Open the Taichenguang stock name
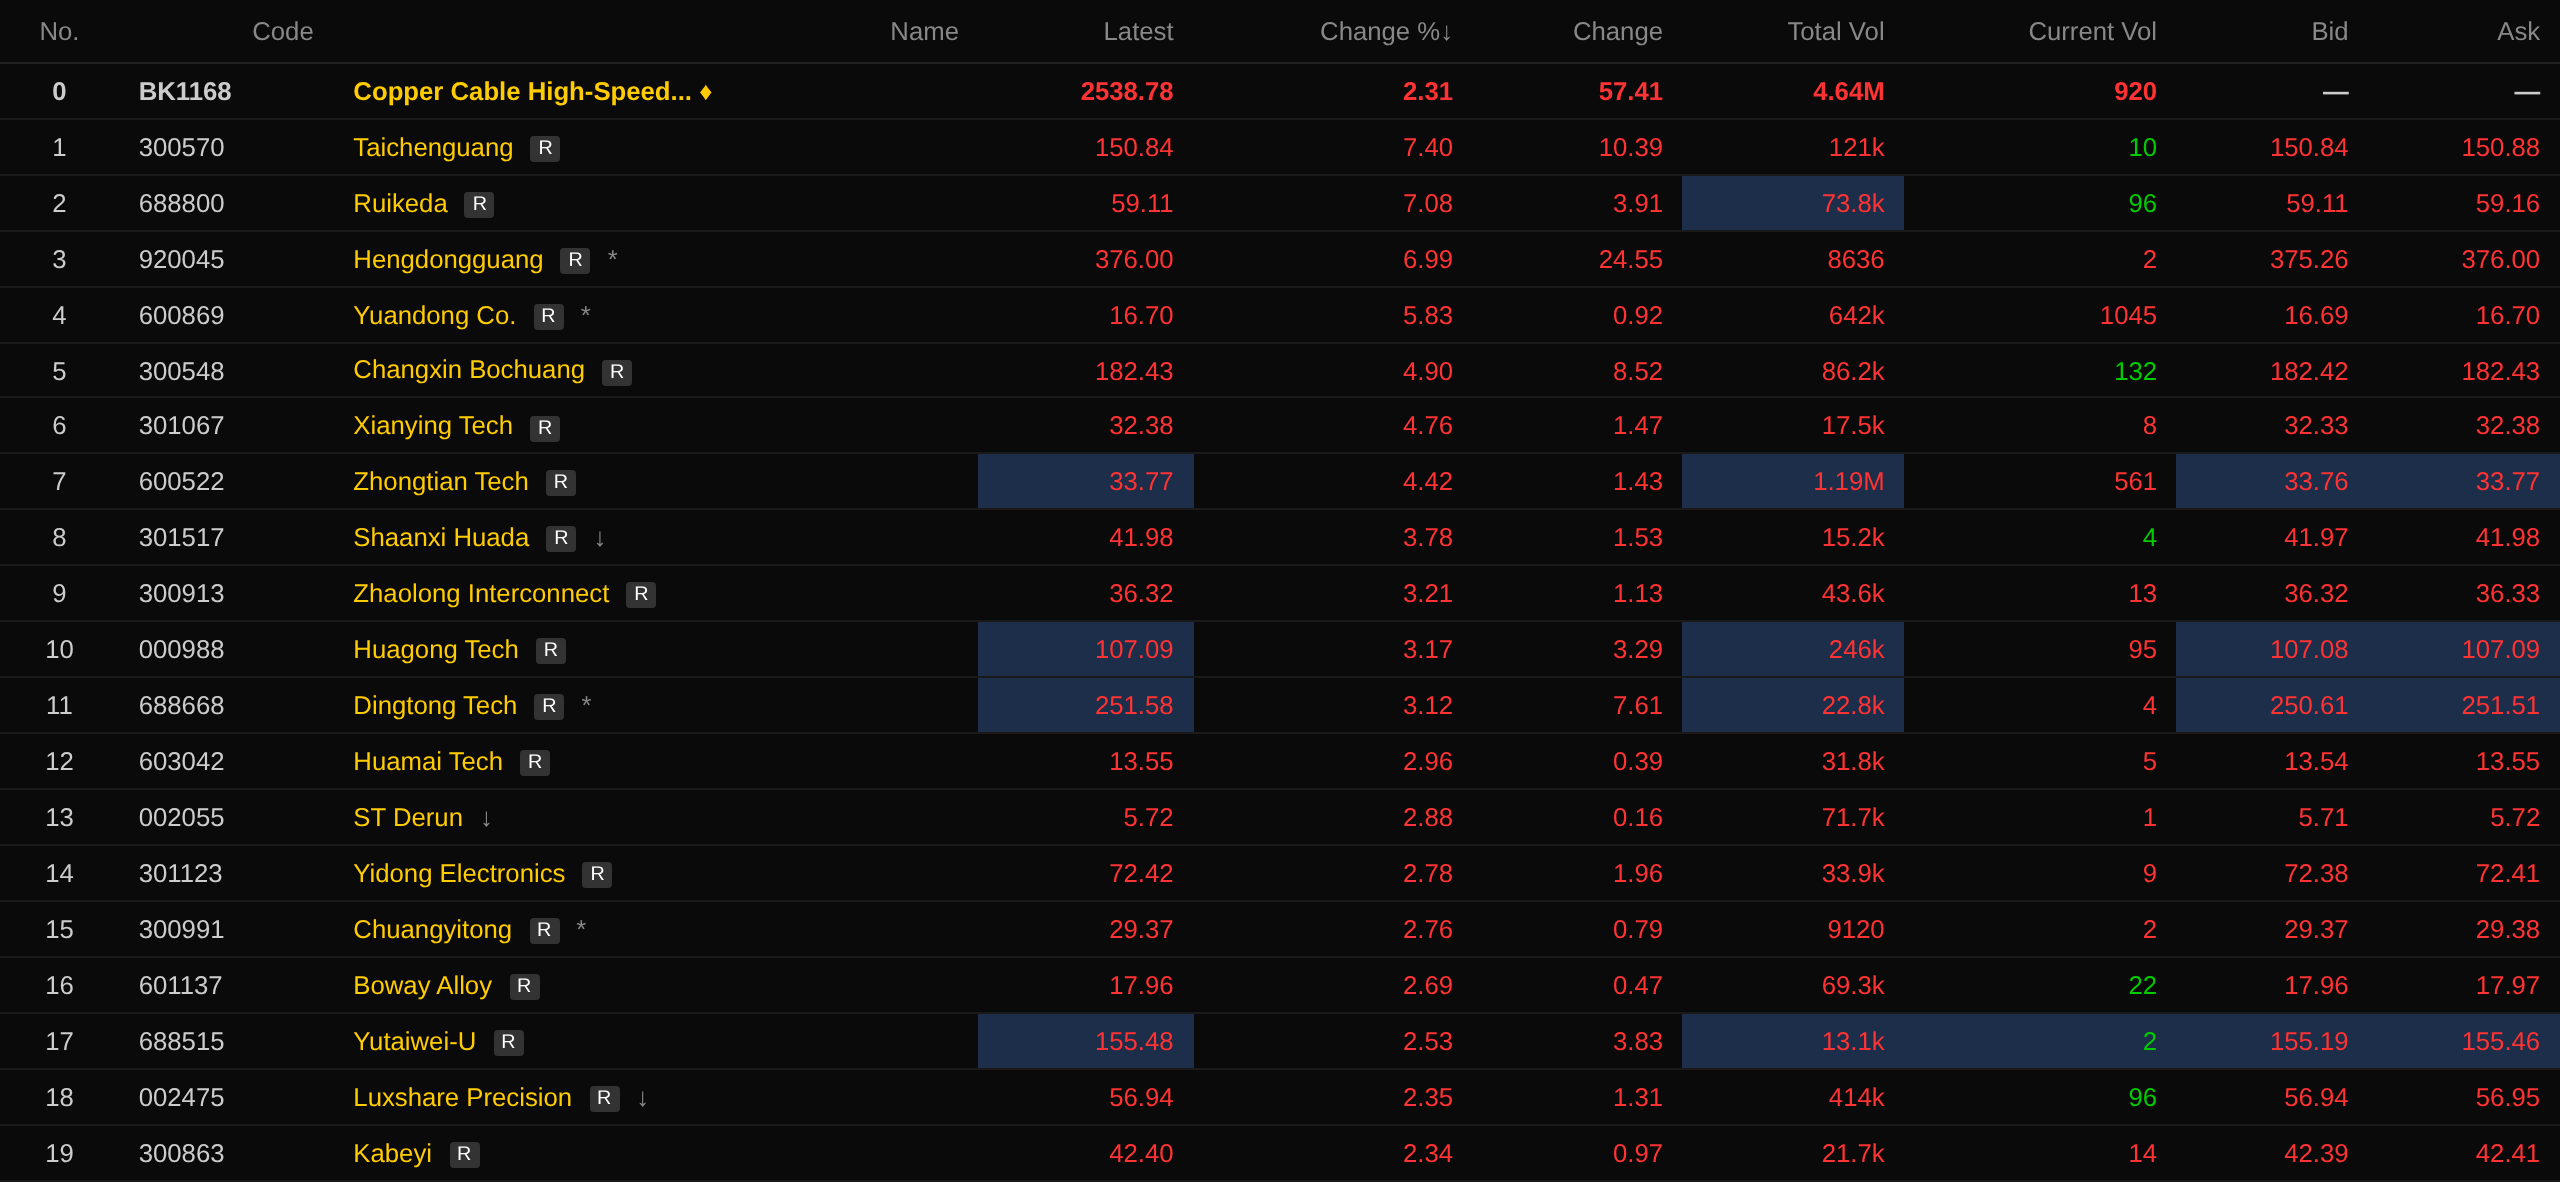The width and height of the screenshot is (2560, 1196). pyautogui.click(x=433, y=148)
